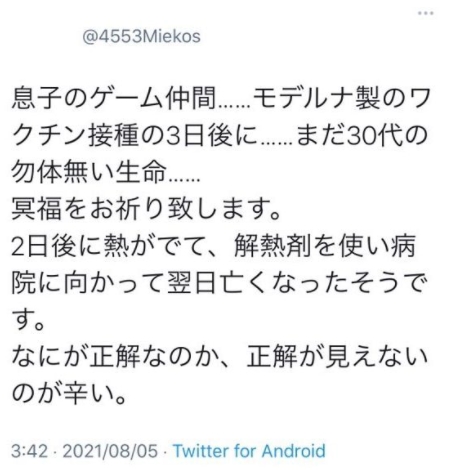Image resolution: width=450 pixels, height=471 pixels.
Task: Click the phrase 正解が見えない in the tweet
Action: pos(337,356)
